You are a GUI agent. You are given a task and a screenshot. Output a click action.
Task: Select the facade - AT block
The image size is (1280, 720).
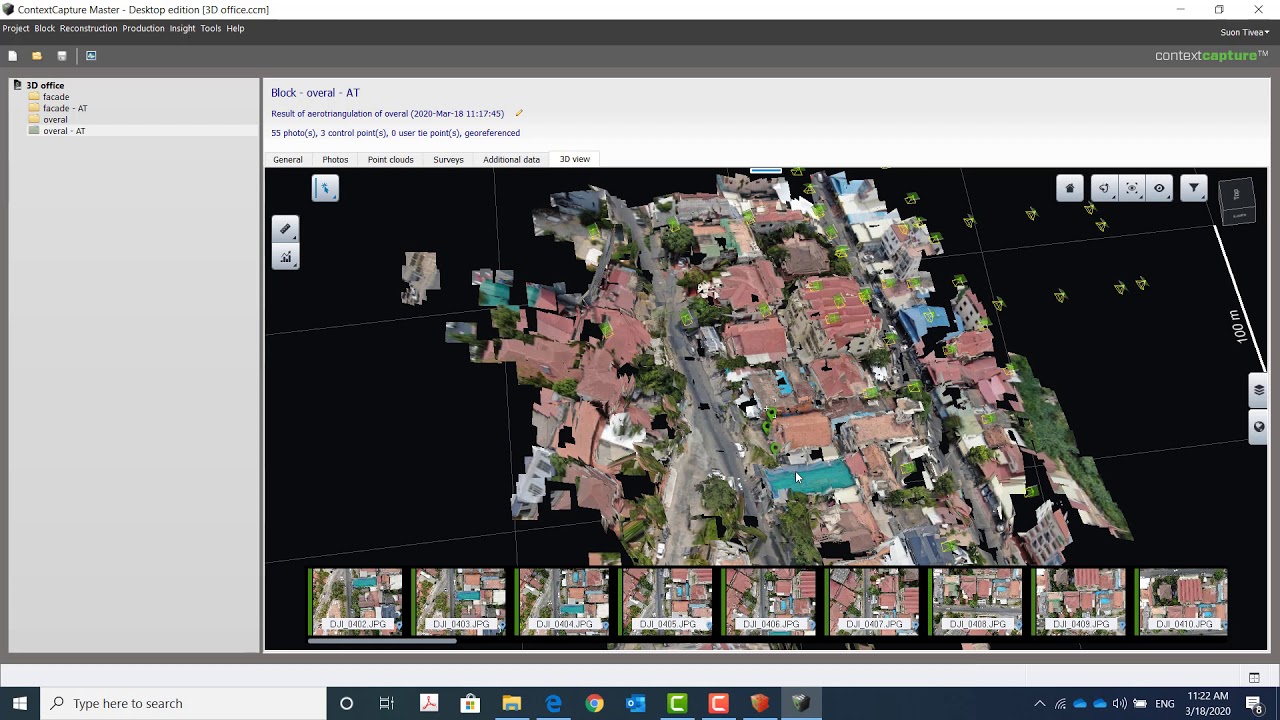65,108
